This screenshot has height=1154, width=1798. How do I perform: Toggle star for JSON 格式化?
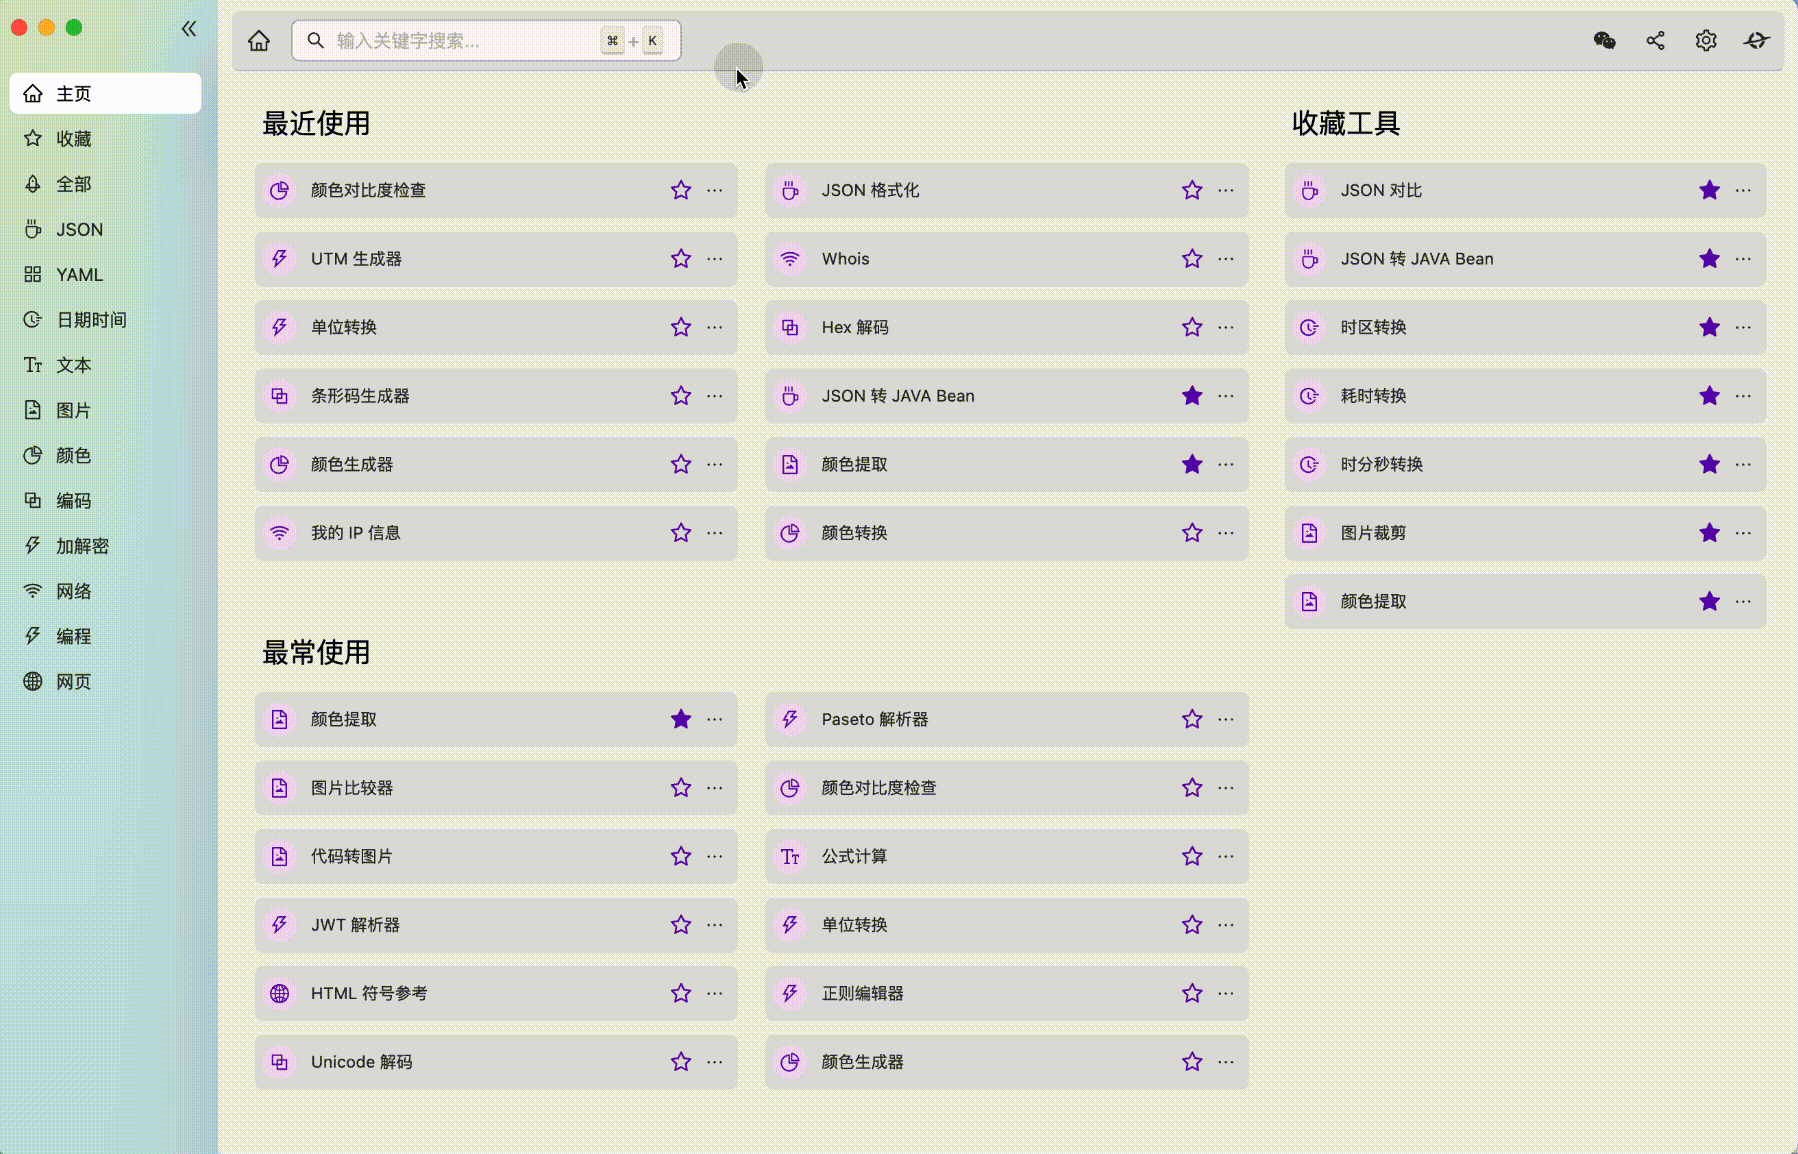1192,190
